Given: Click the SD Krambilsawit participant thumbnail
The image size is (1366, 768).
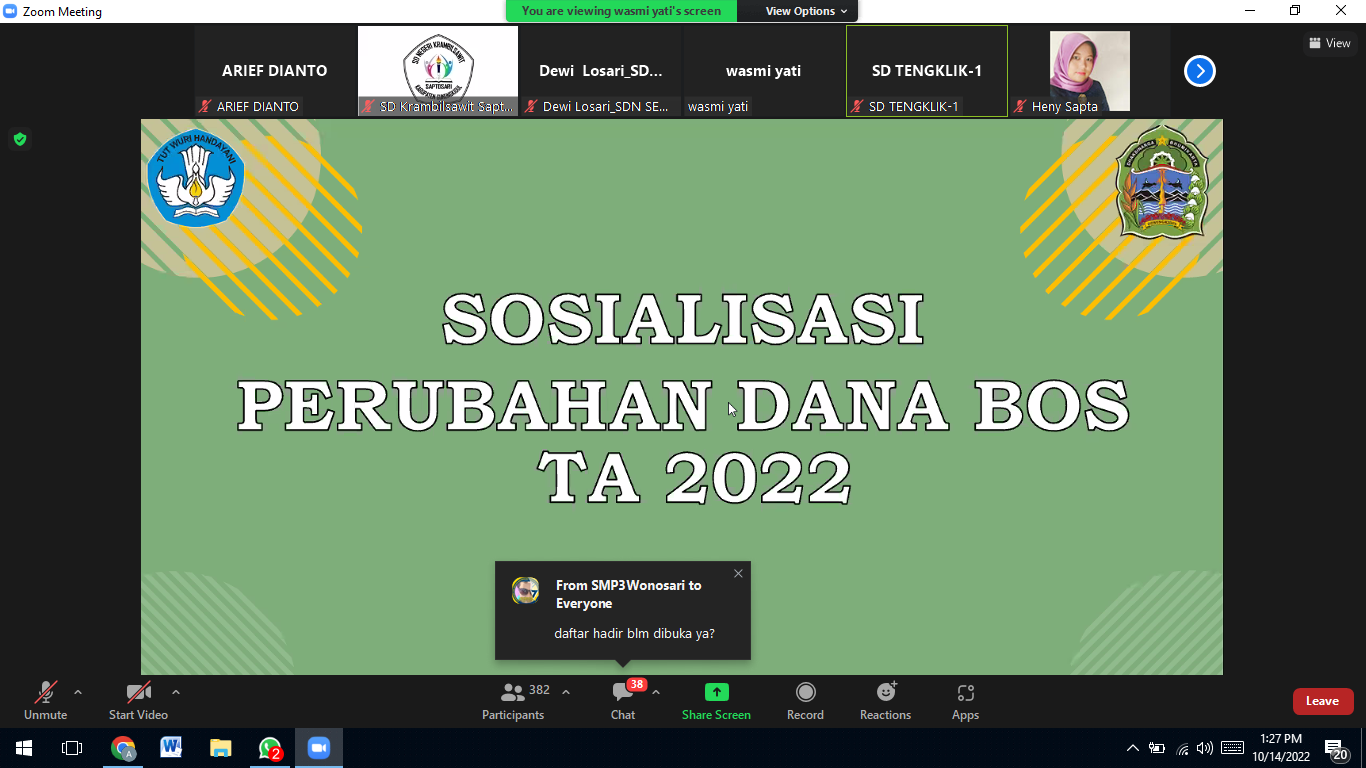Looking at the screenshot, I should tap(438, 71).
